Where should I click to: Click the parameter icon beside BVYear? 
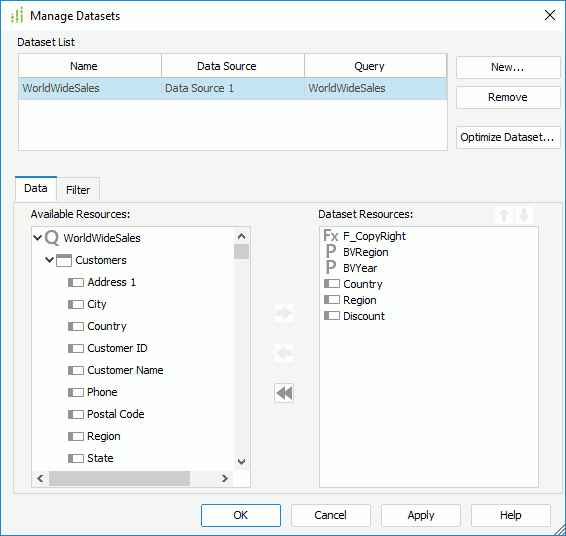[331, 267]
